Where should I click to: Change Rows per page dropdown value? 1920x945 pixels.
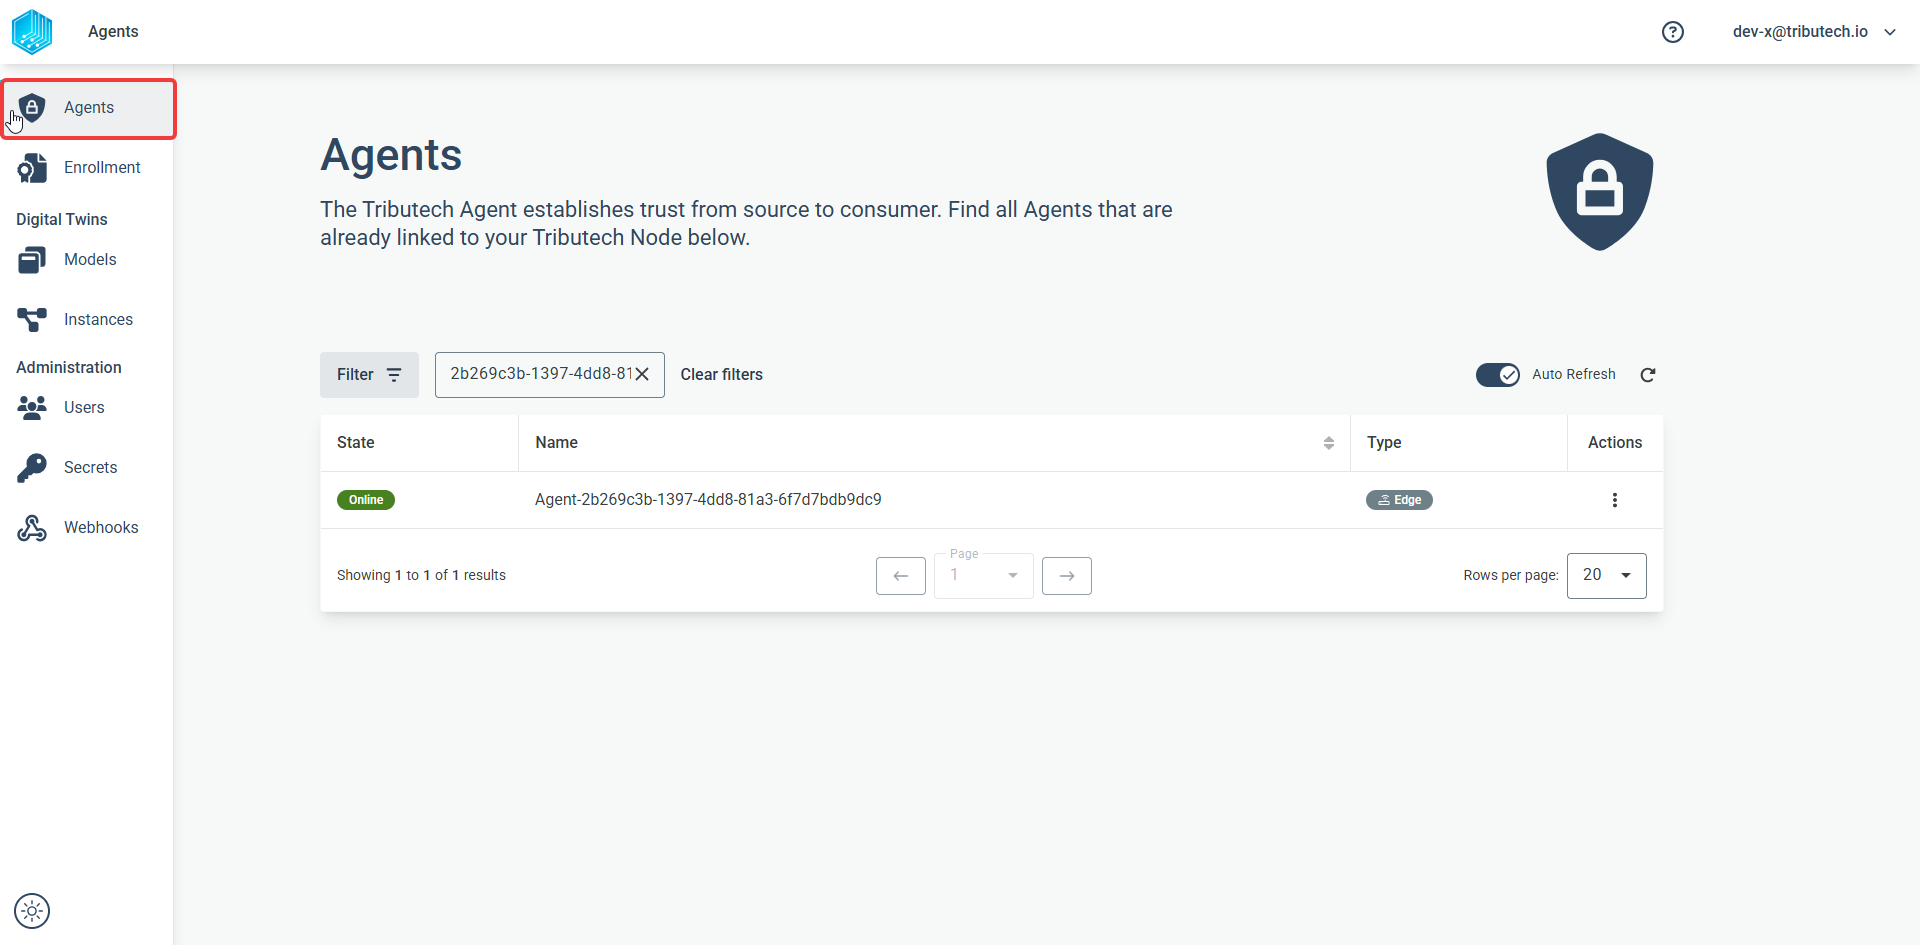1607,576
